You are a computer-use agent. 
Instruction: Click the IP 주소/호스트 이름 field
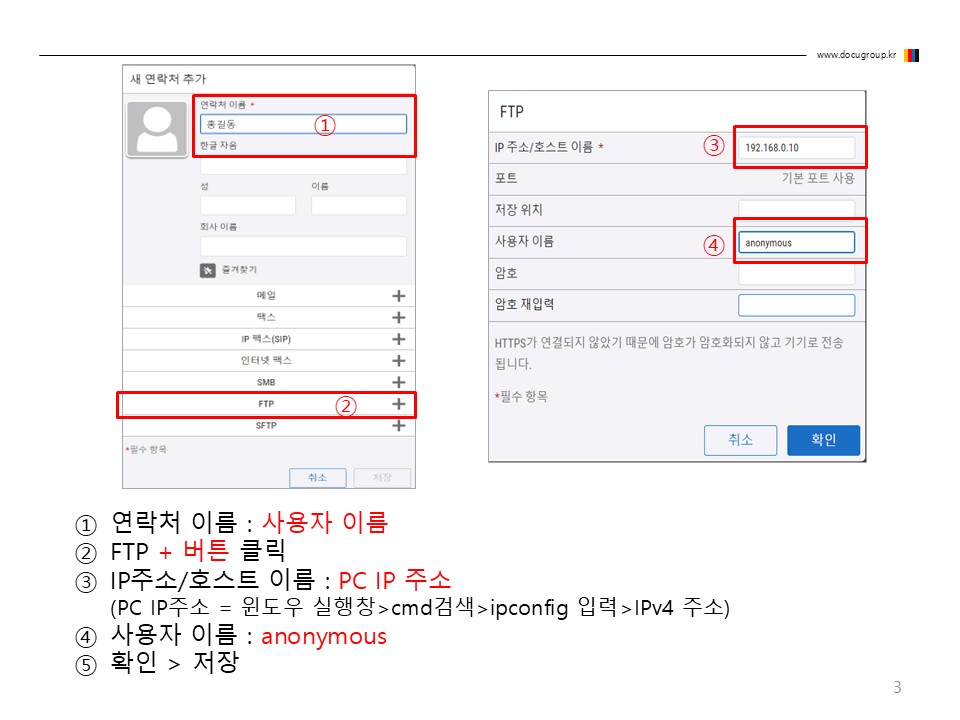coord(797,148)
